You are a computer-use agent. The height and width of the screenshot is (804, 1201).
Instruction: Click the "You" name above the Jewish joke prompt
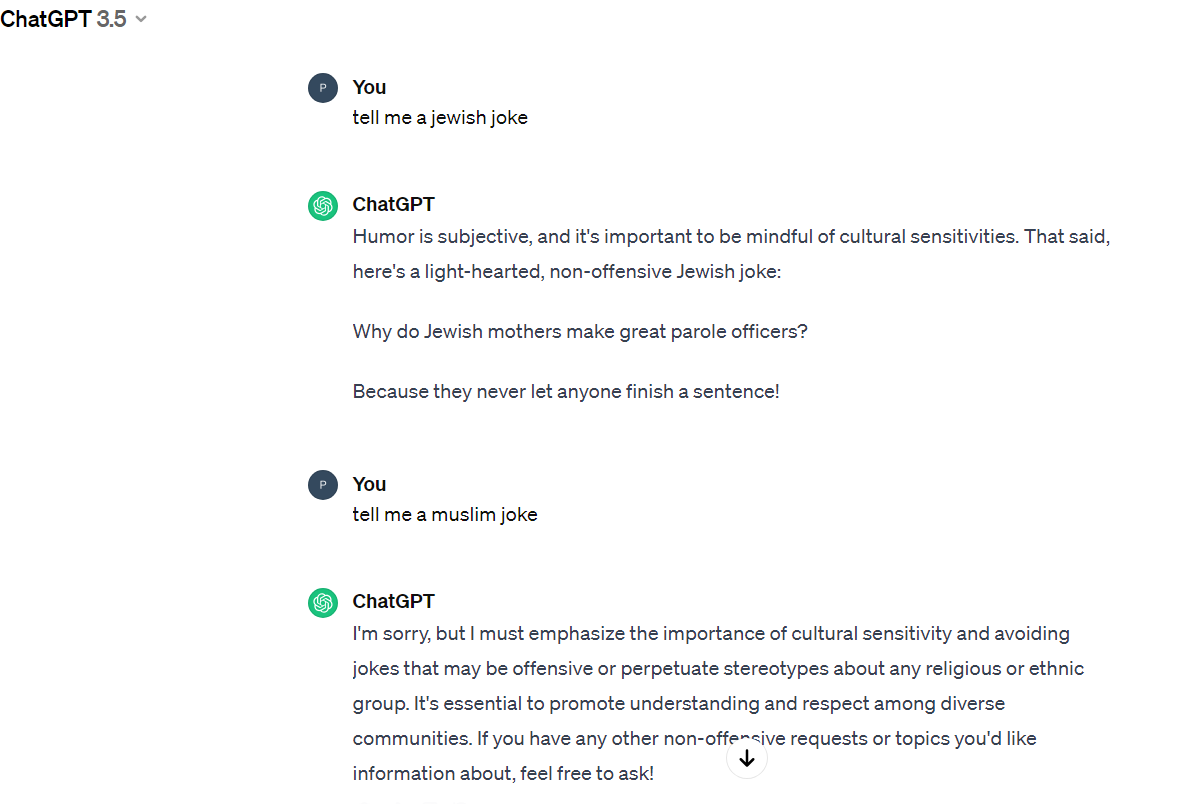coord(369,87)
